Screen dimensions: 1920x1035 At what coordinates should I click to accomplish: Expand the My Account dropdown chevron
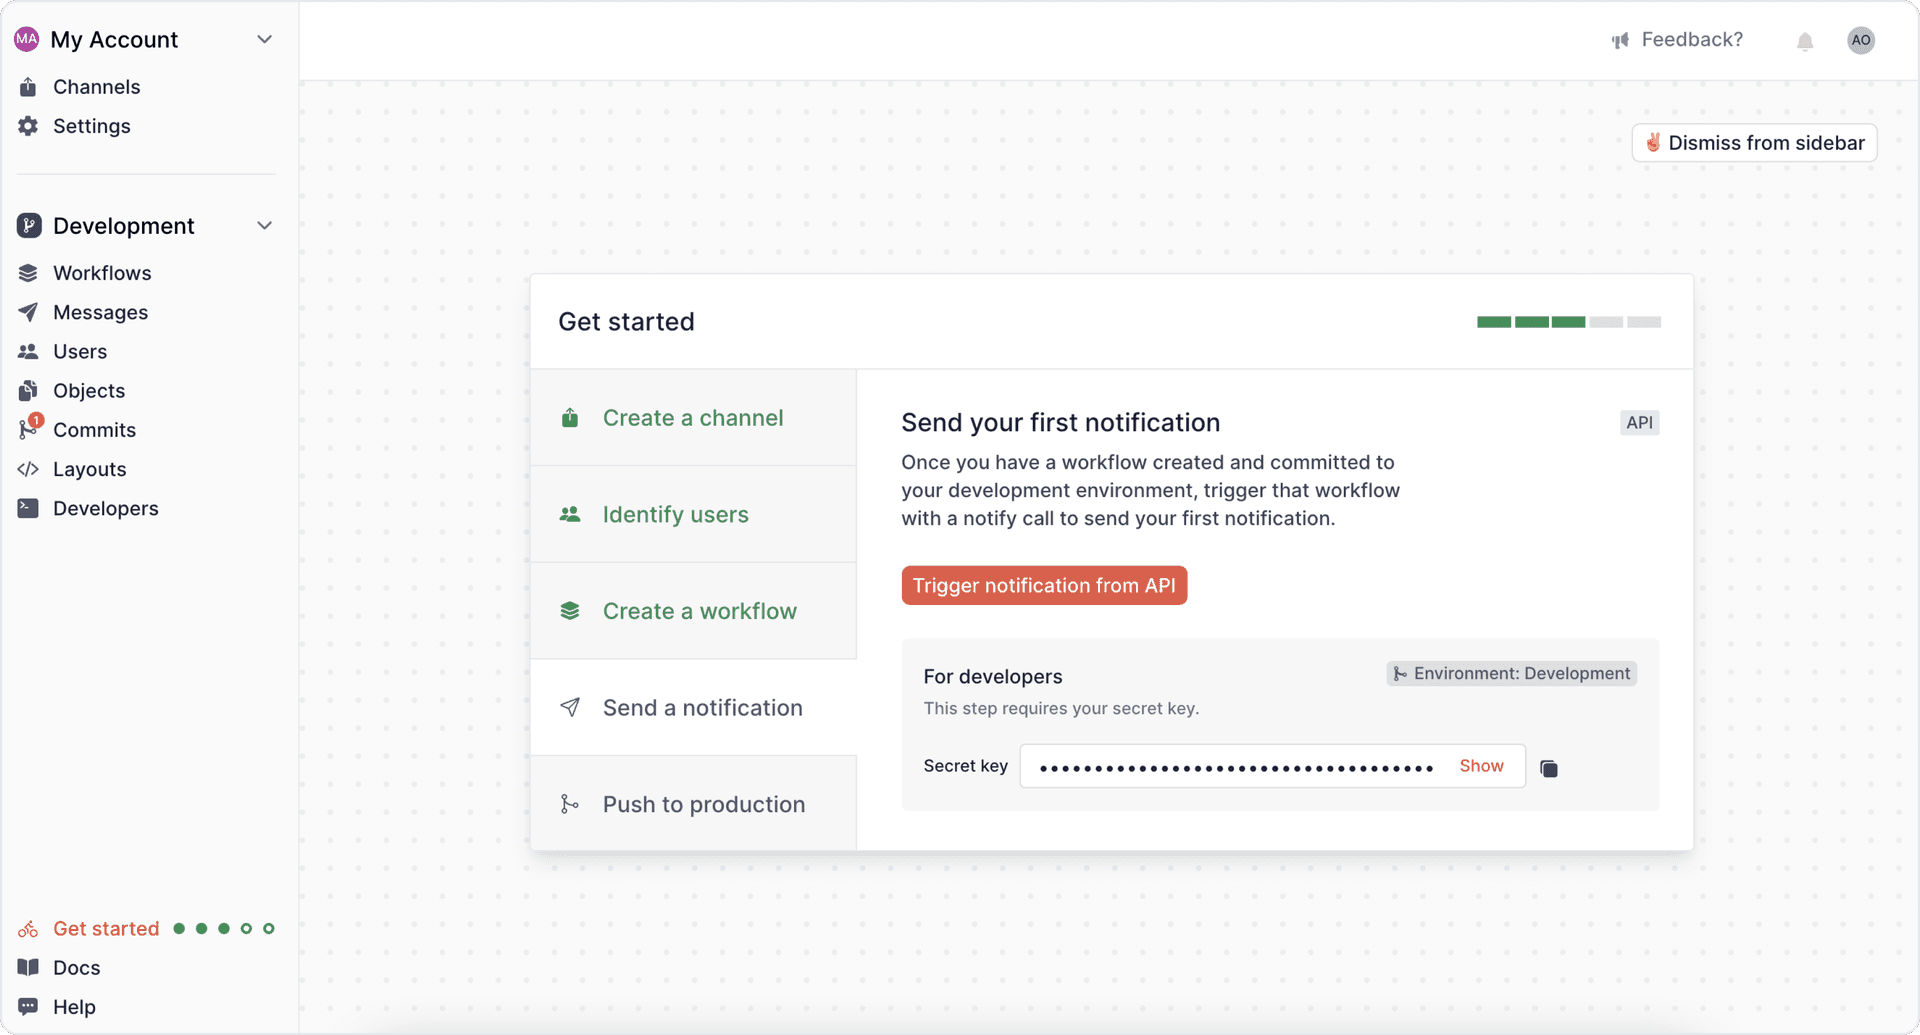264,40
